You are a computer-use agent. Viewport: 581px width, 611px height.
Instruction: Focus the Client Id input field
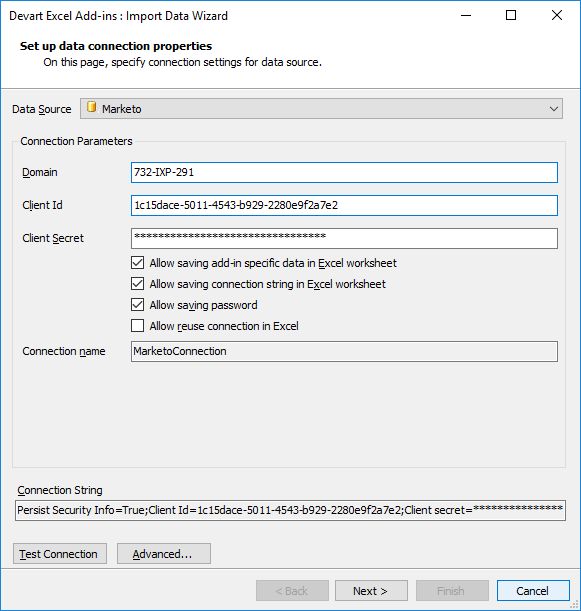344,205
